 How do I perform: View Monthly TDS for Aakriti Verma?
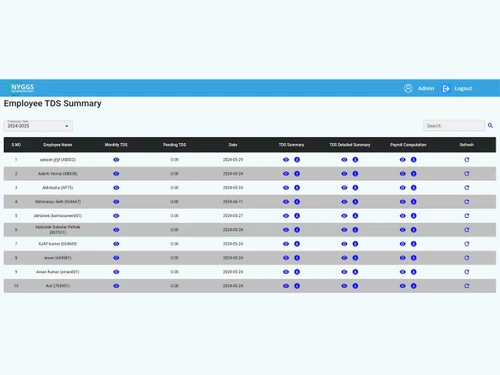[116, 174]
